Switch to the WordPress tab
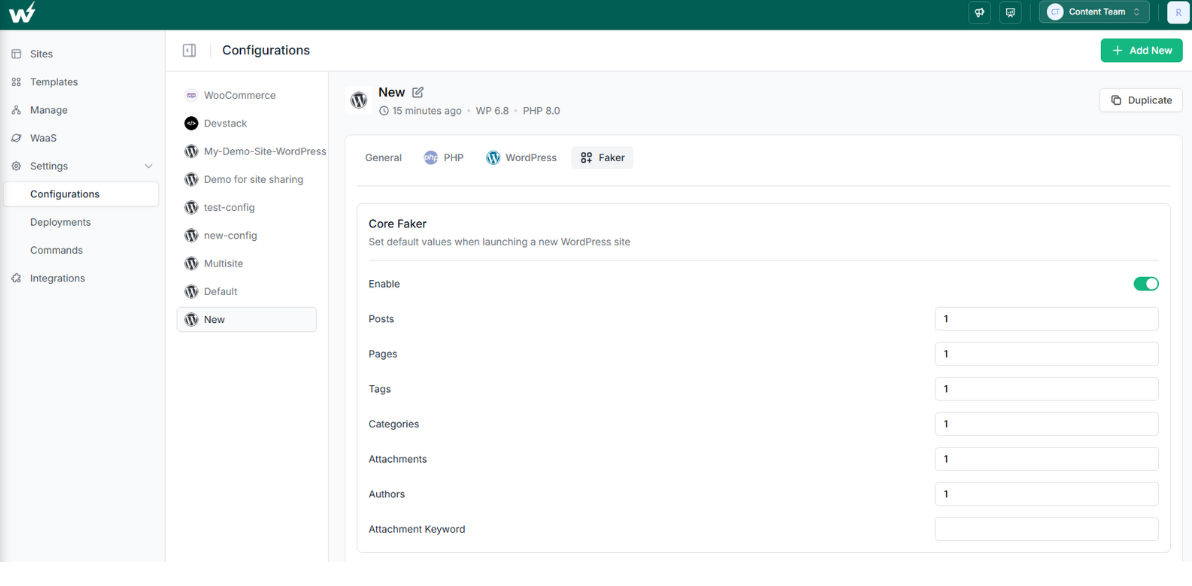 pyautogui.click(x=522, y=157)
